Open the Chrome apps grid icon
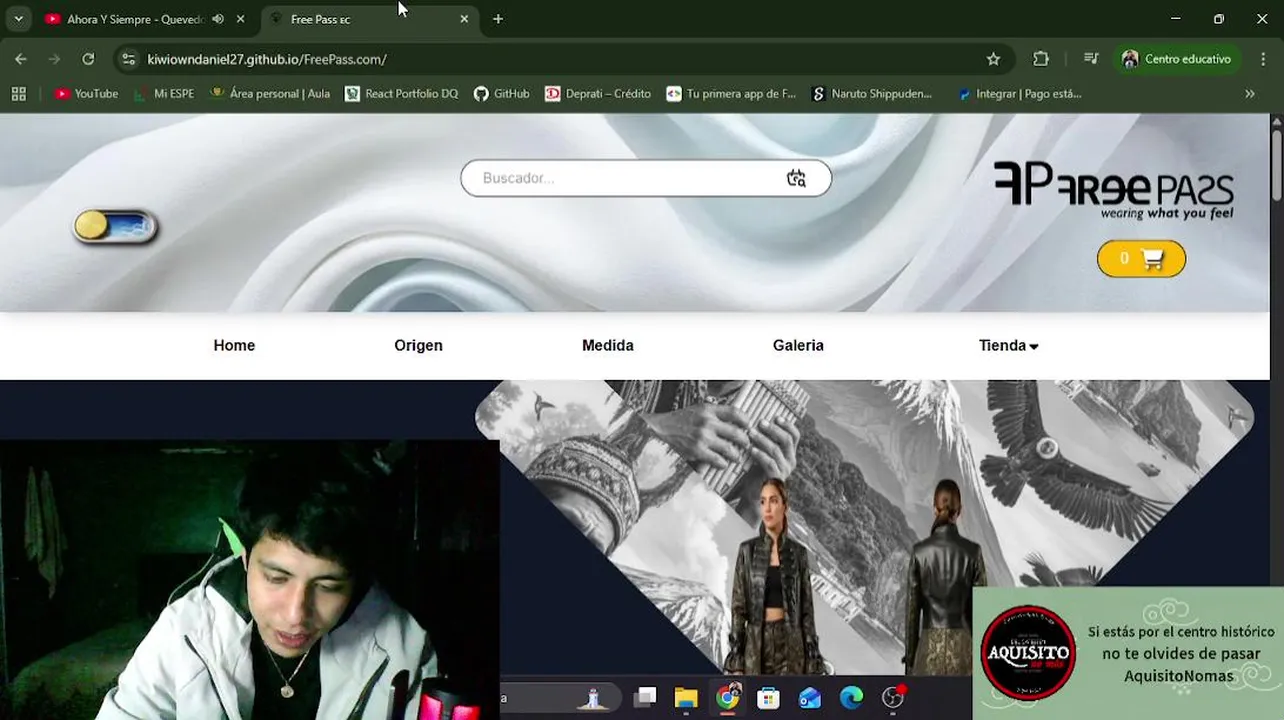This screenshot has height=720, width=1284. pos(18,94)
